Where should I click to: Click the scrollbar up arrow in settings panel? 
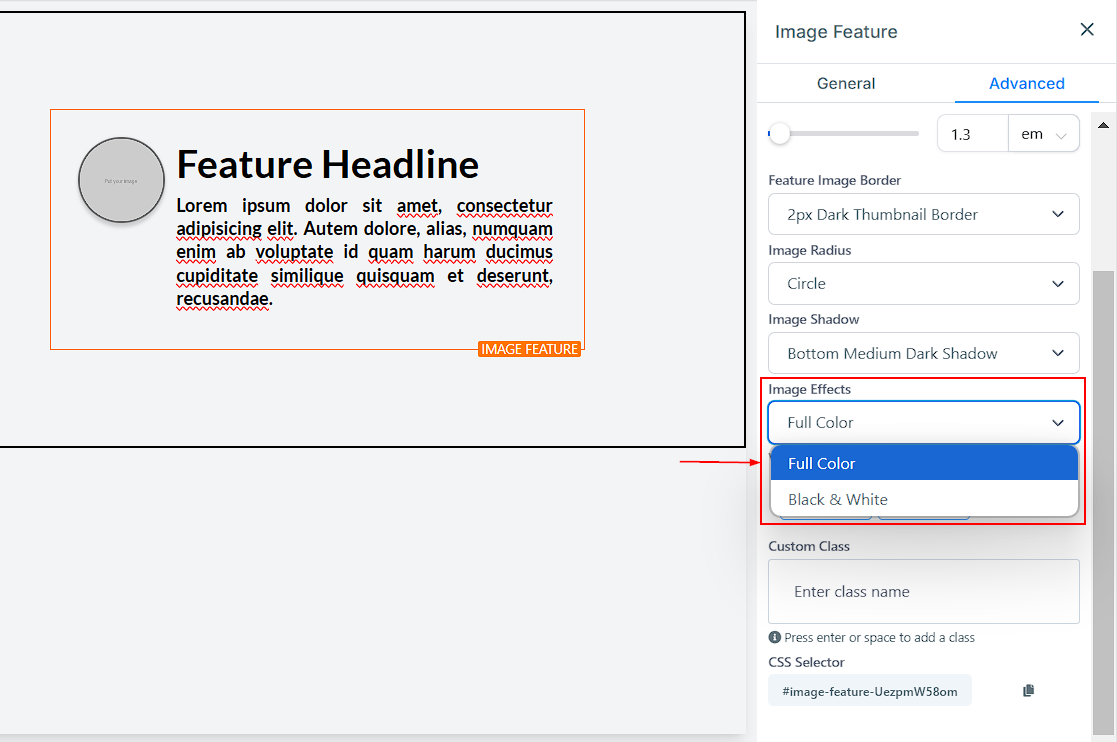(1103, 125)
